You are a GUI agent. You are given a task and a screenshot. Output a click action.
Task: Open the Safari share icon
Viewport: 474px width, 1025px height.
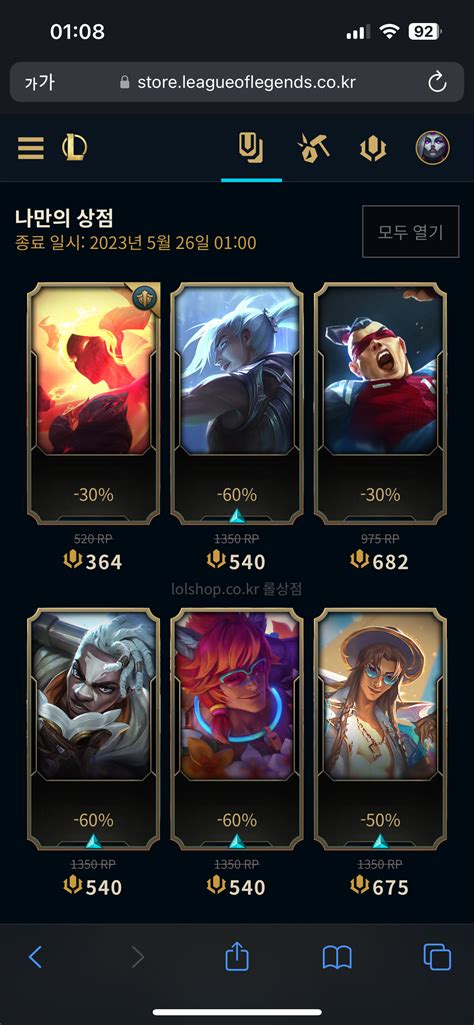tap(237, 956)
